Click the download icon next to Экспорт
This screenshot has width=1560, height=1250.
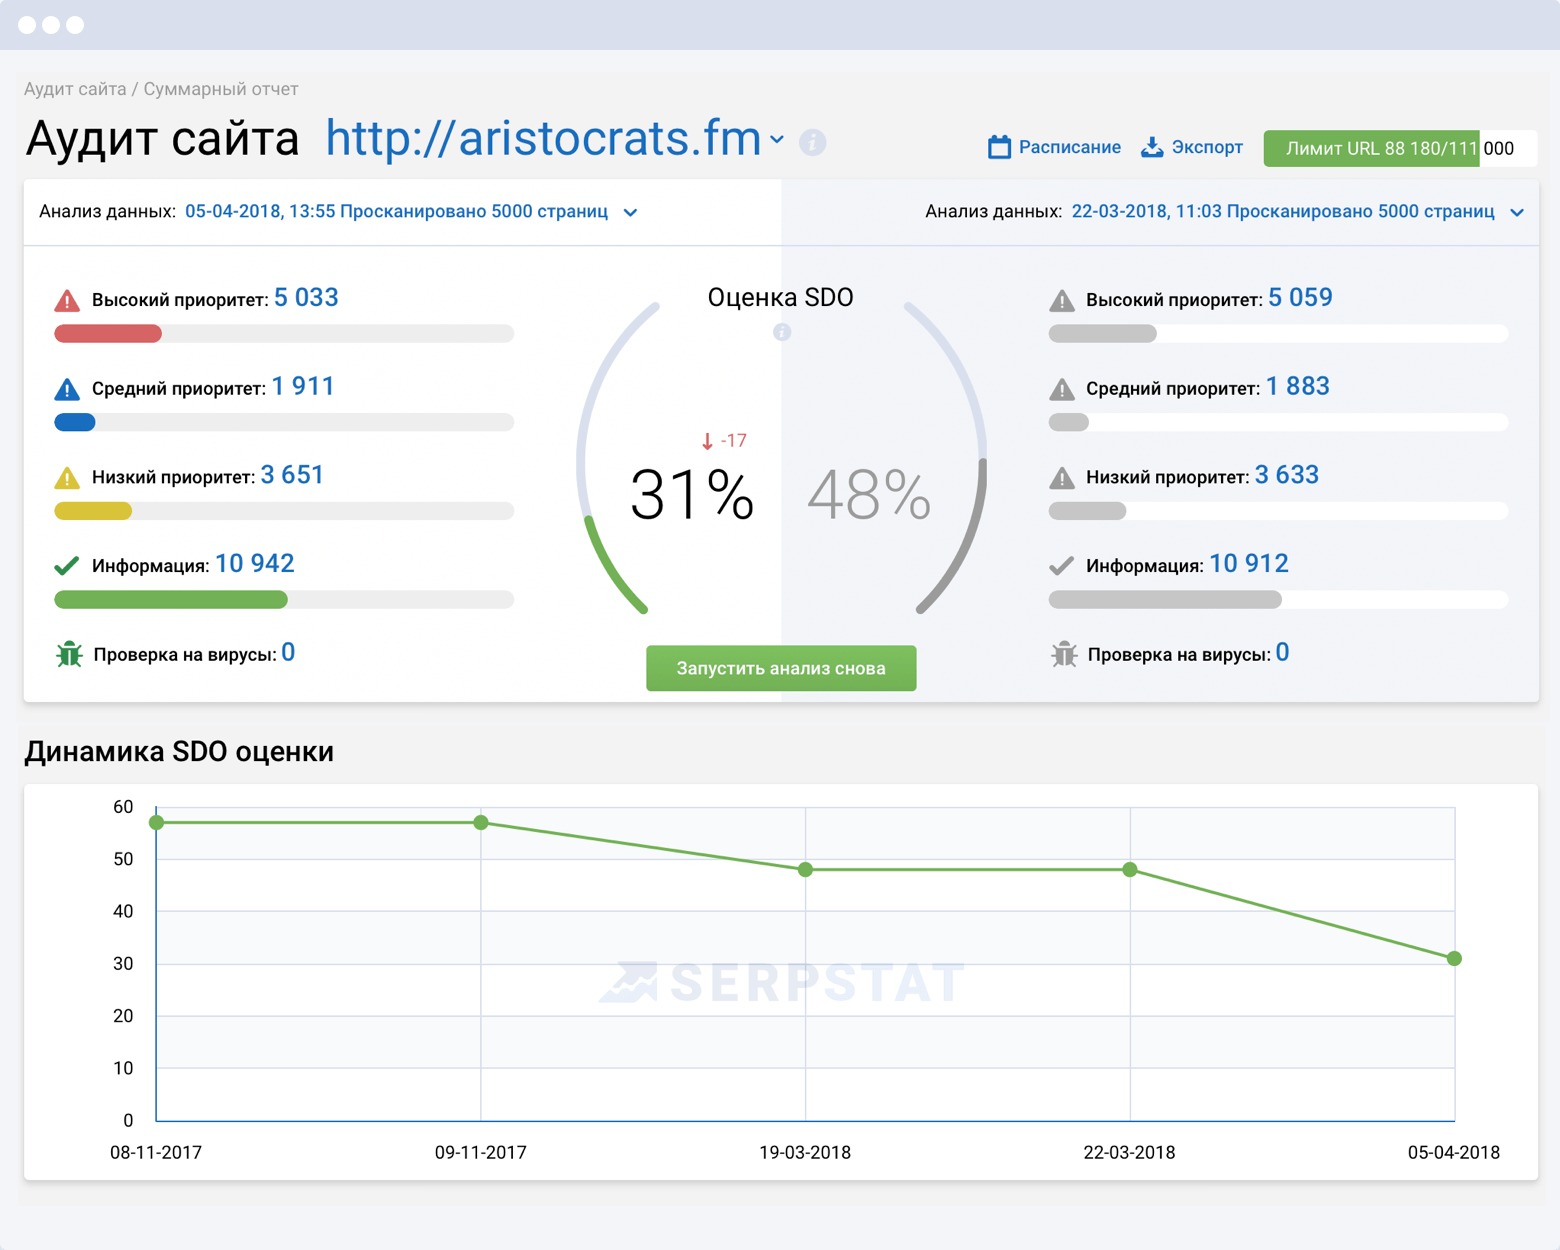(x=1152, y=147)
